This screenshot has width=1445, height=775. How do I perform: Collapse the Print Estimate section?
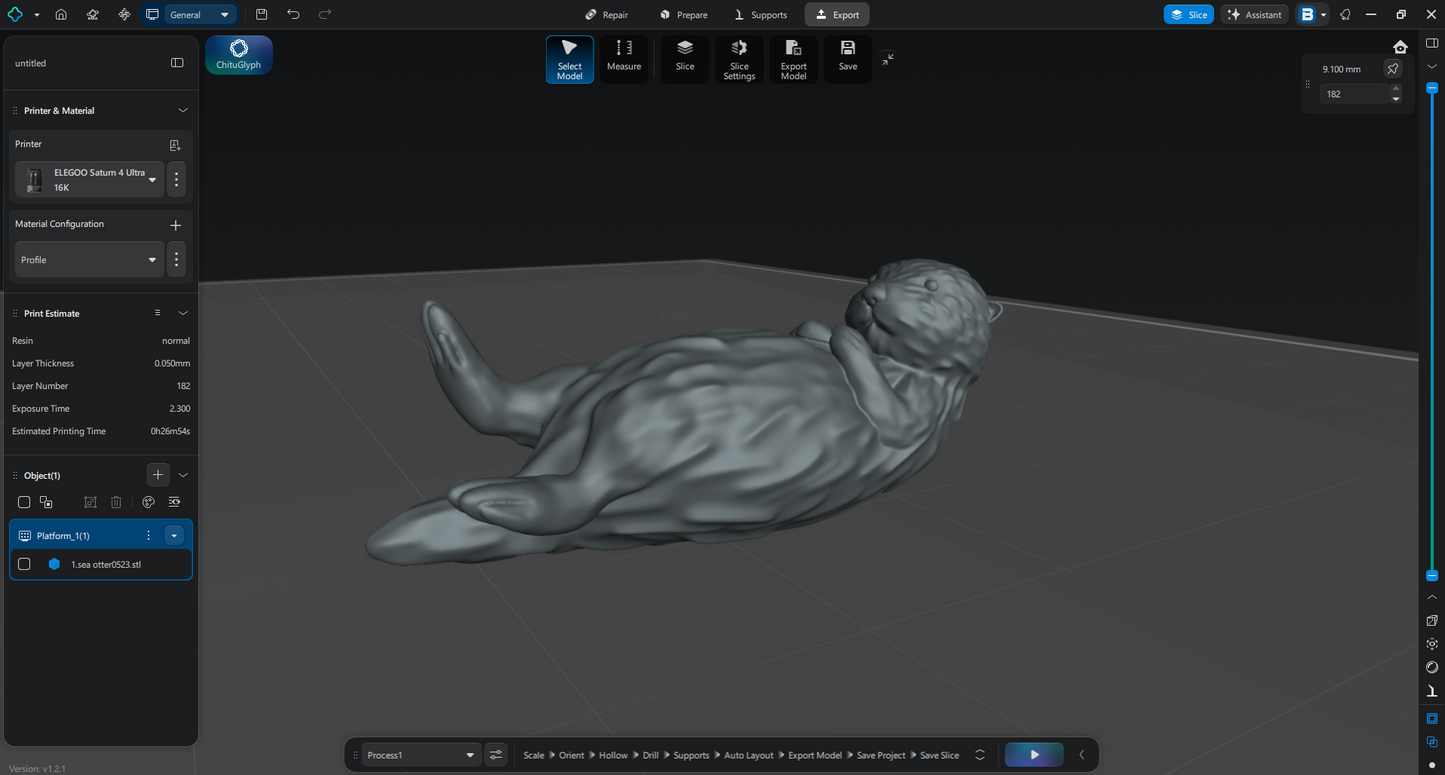pos(183,313)
